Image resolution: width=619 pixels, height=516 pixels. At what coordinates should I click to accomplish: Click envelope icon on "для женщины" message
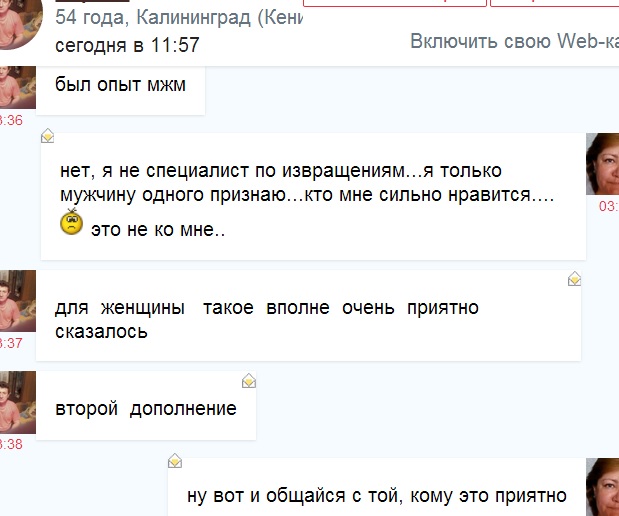[x=574, y=279]
